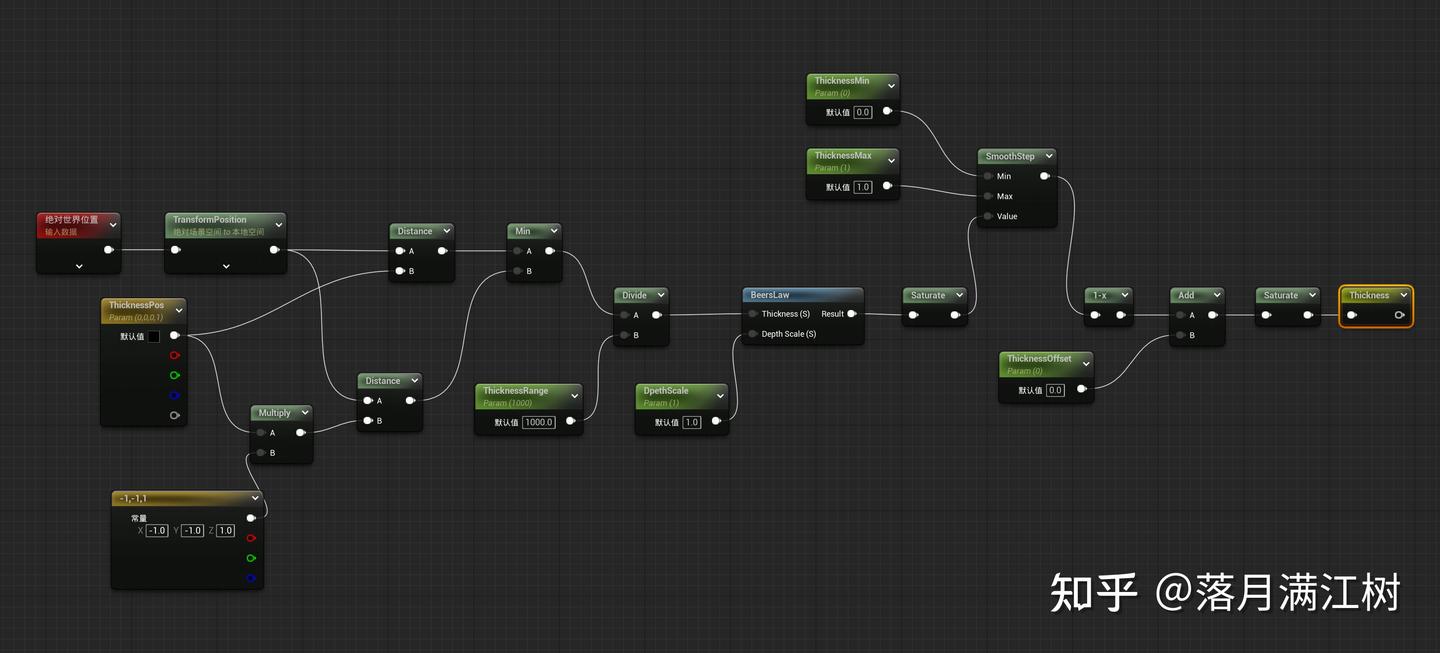Select the Min node title

523,231
